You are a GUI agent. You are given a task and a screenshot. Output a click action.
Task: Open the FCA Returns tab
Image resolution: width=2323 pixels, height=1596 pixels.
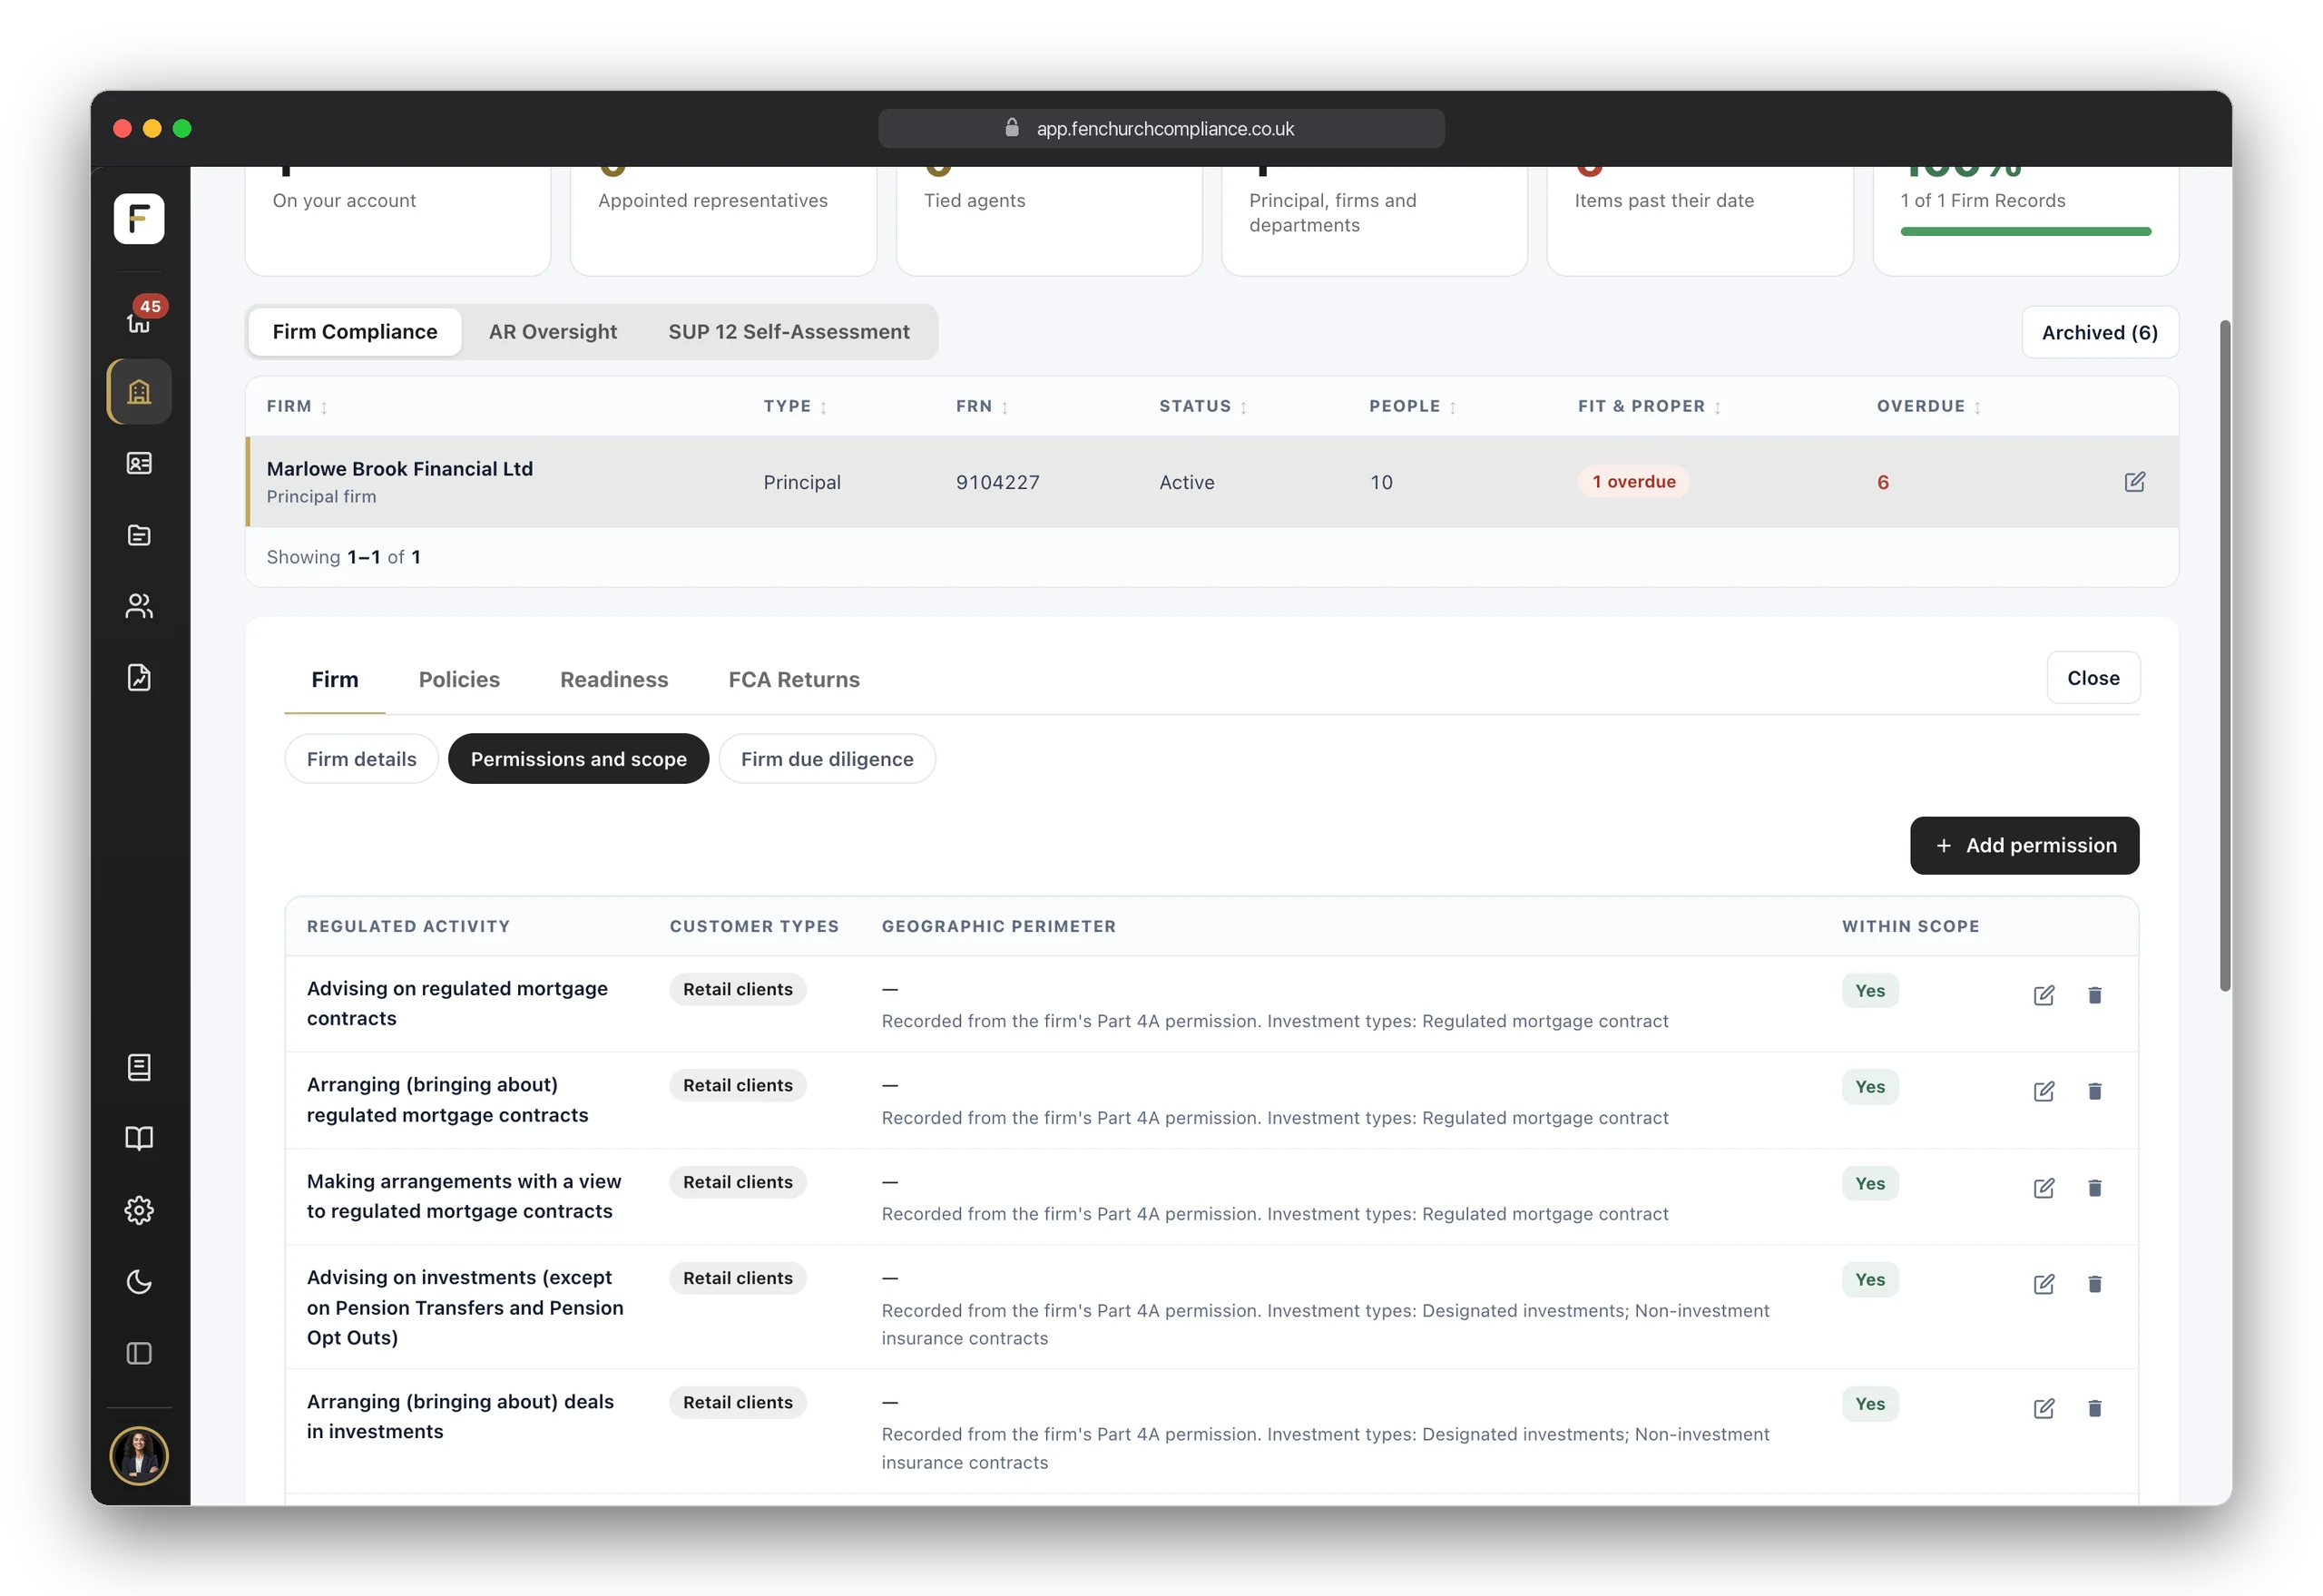click(x=794, y=680)
